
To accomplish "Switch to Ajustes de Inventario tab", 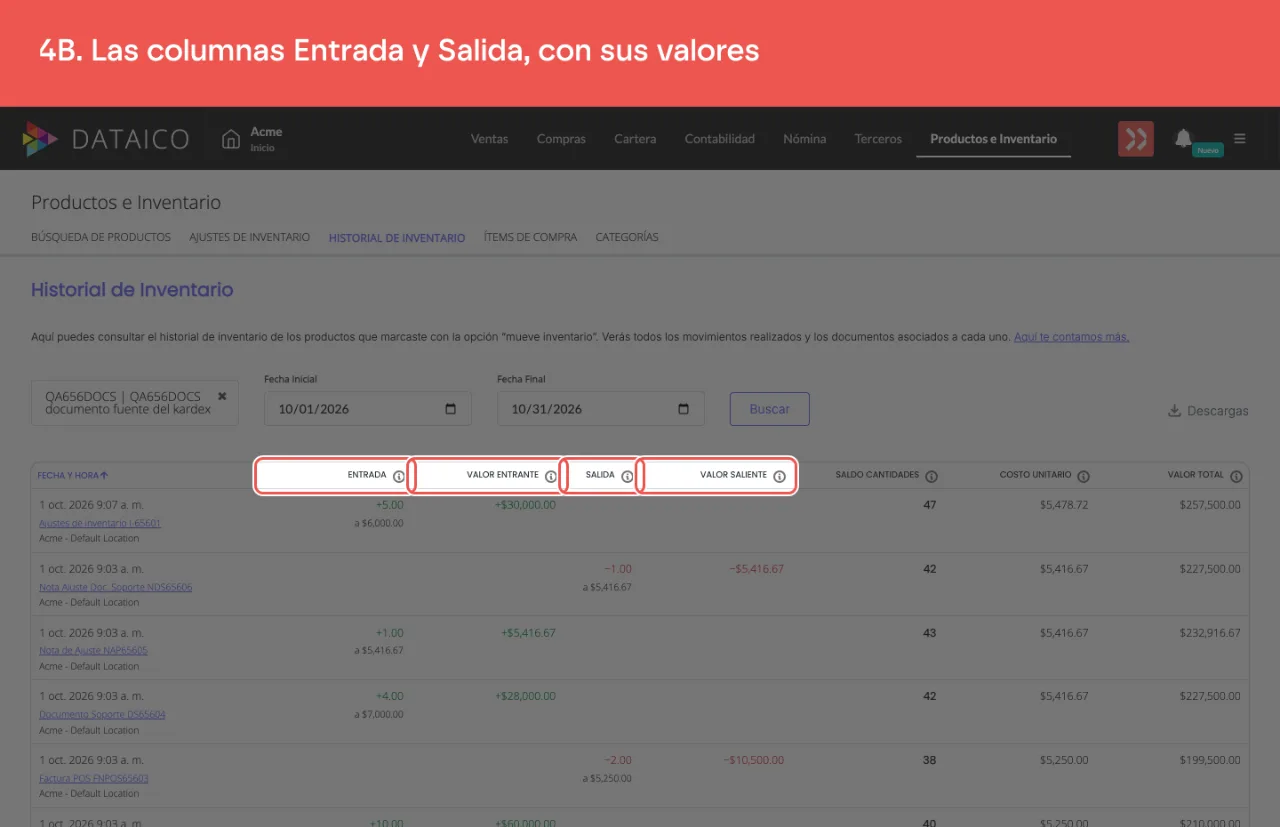I will click(250, 238).
